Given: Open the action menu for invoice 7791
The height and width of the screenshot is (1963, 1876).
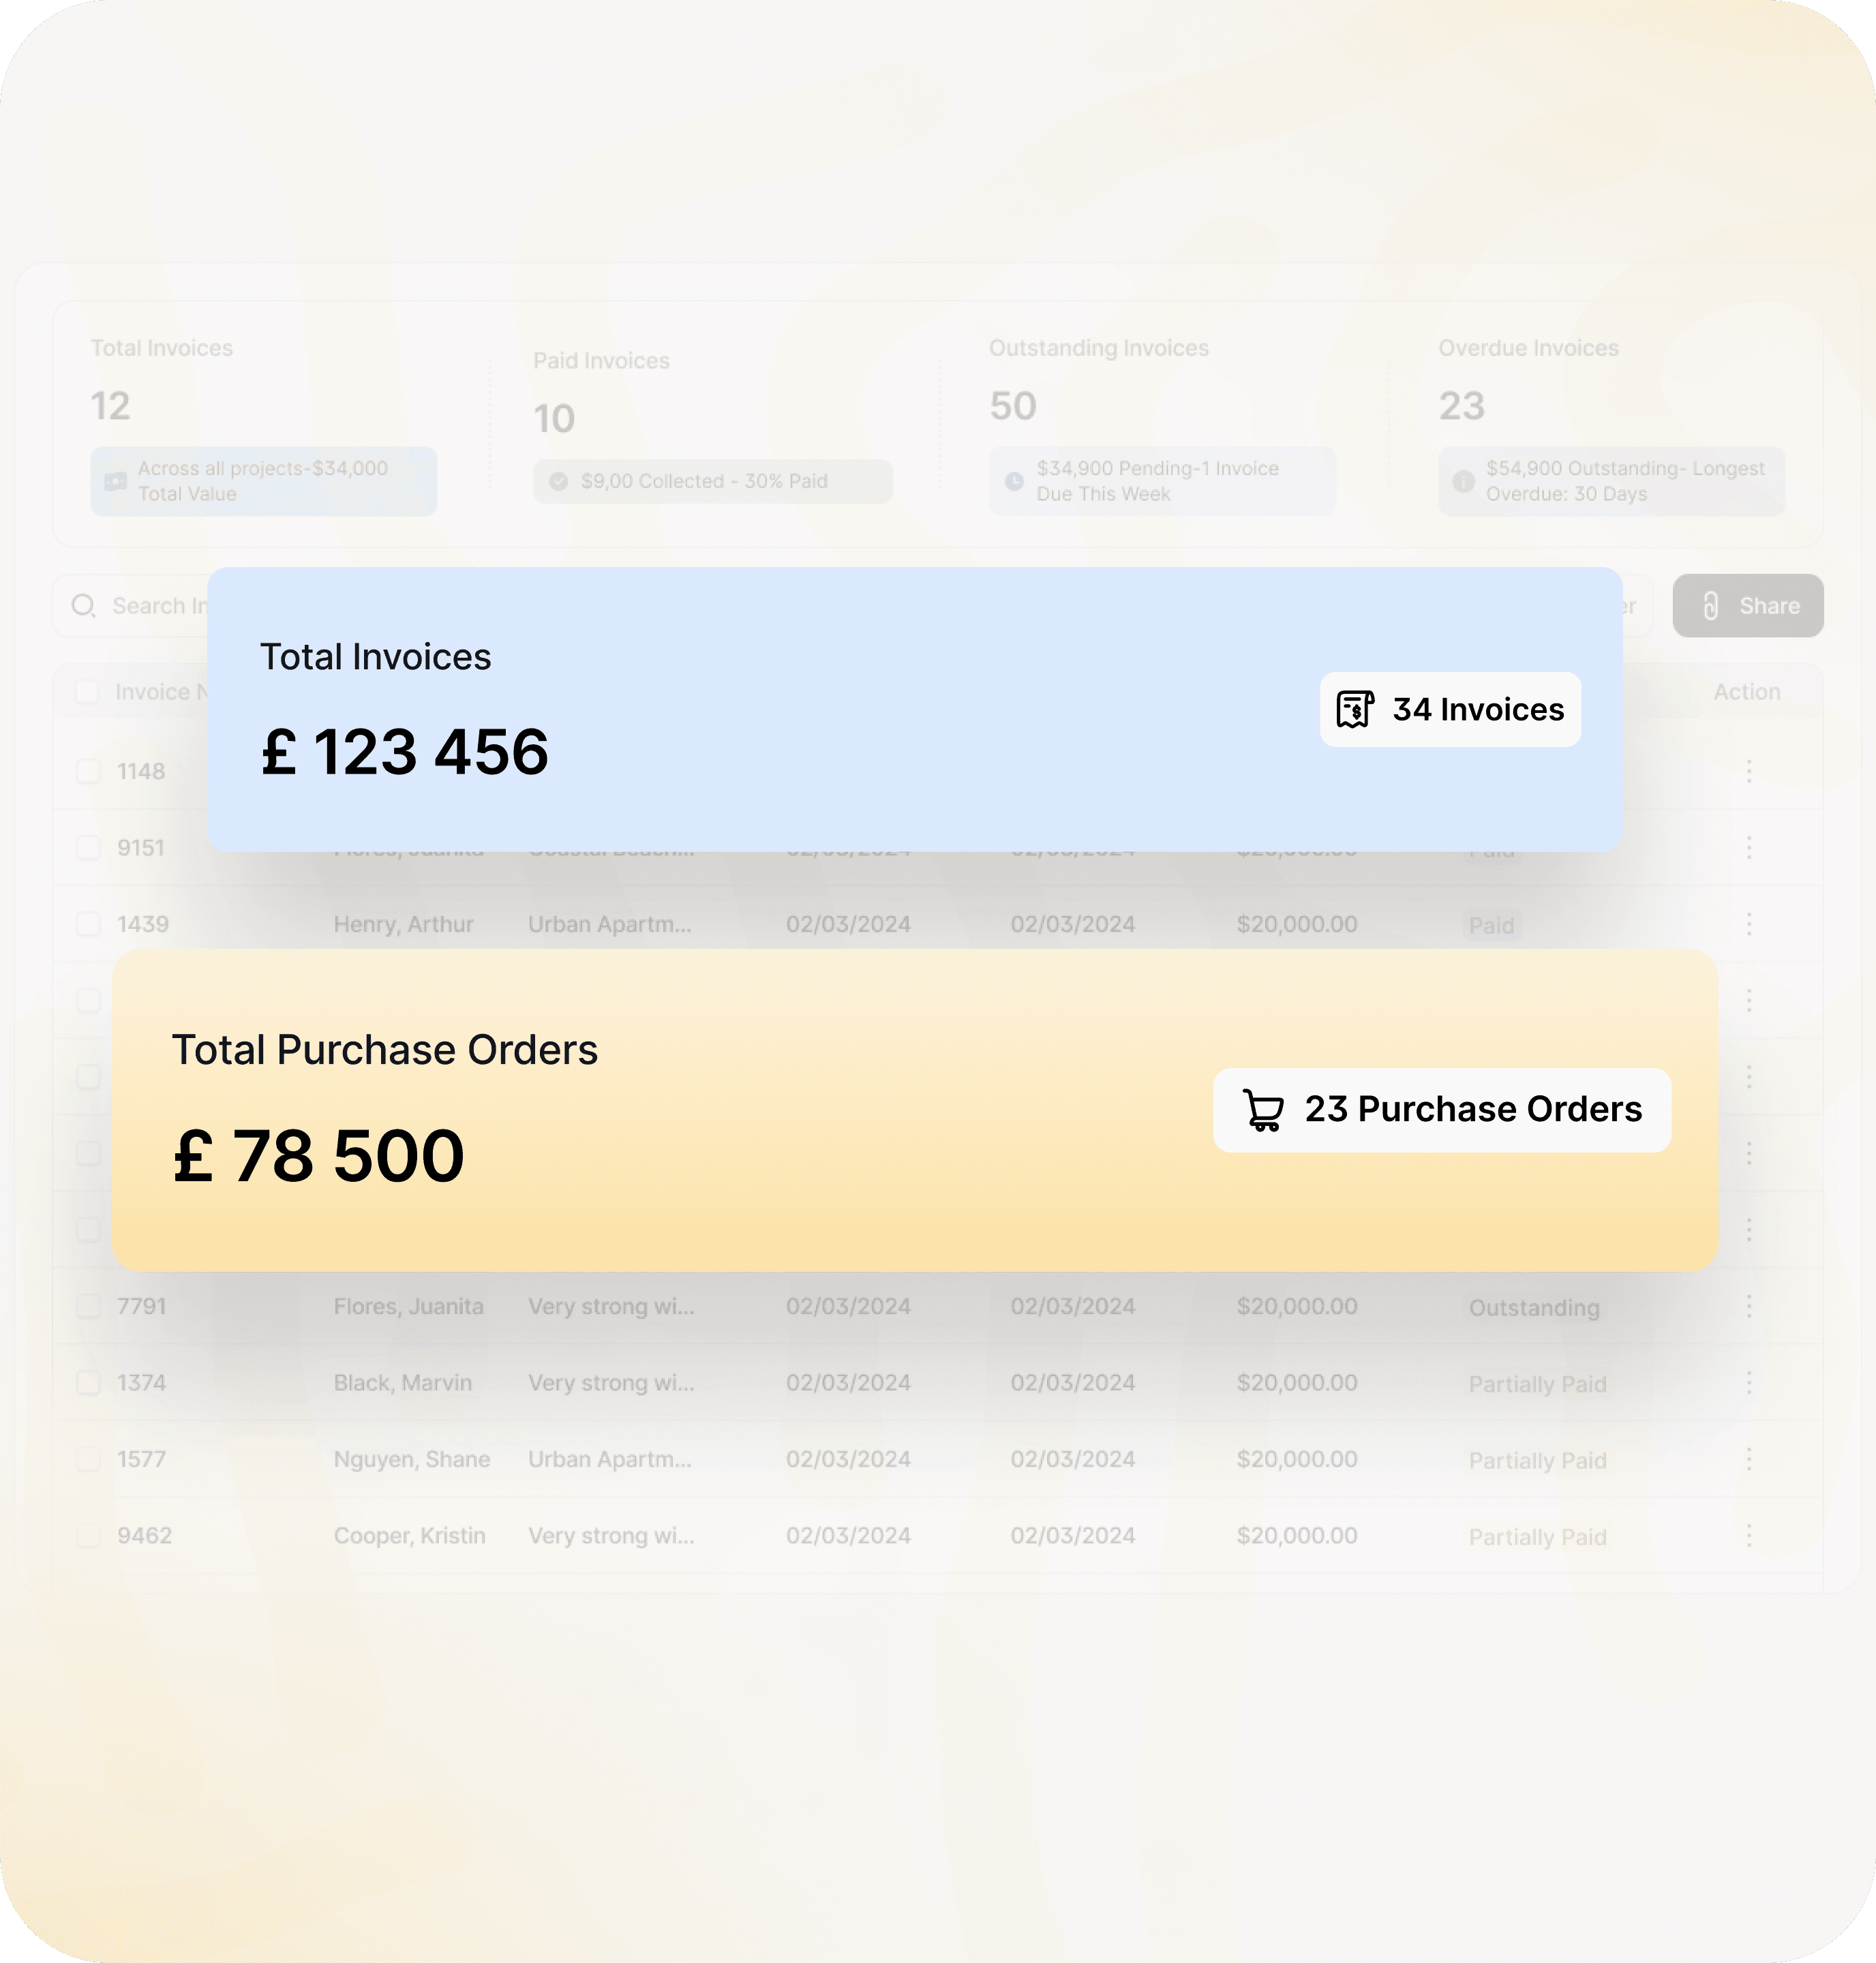Looking at the screenshot, I should pos(1749,1306).
